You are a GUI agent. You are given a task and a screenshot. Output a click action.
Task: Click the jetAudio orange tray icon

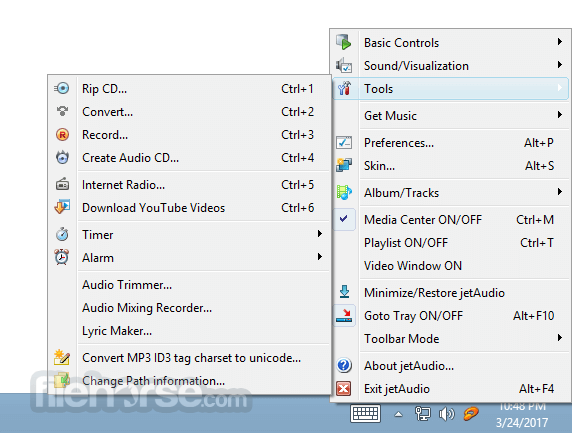click(x=471, y=414)
